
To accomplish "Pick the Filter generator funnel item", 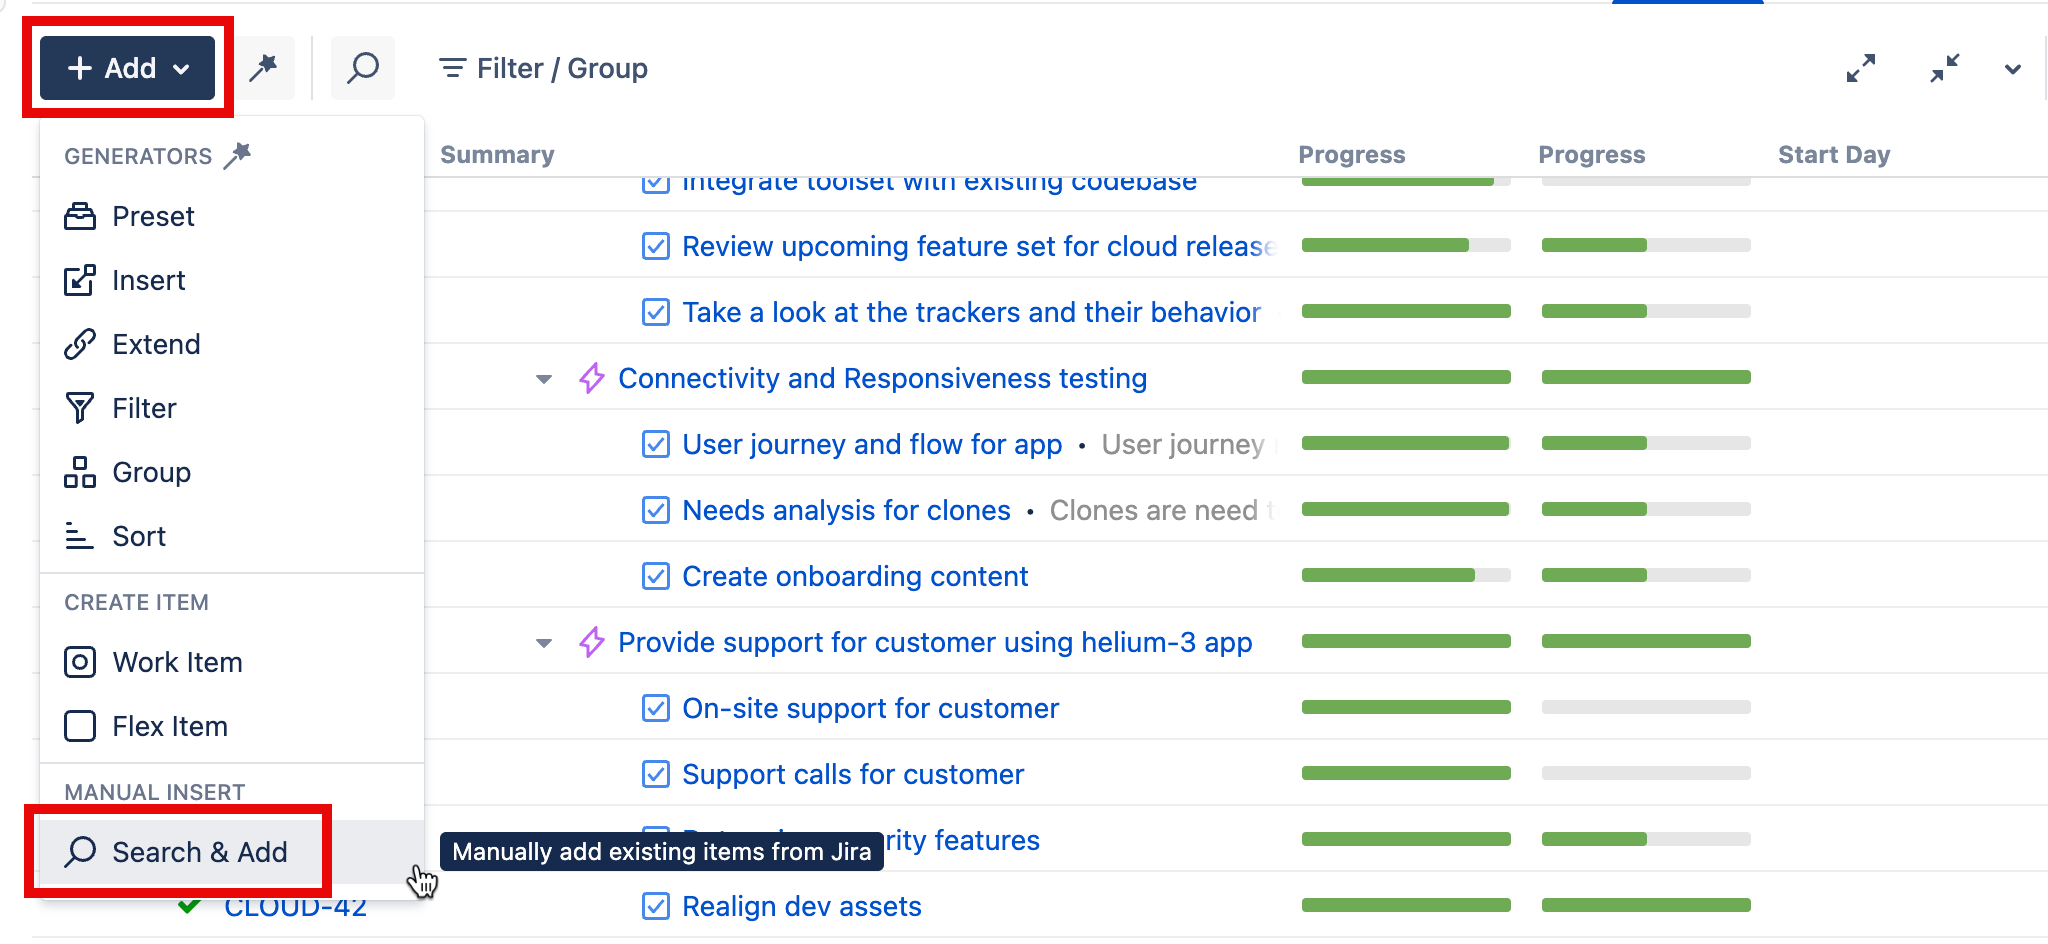I will pos(144,408).
